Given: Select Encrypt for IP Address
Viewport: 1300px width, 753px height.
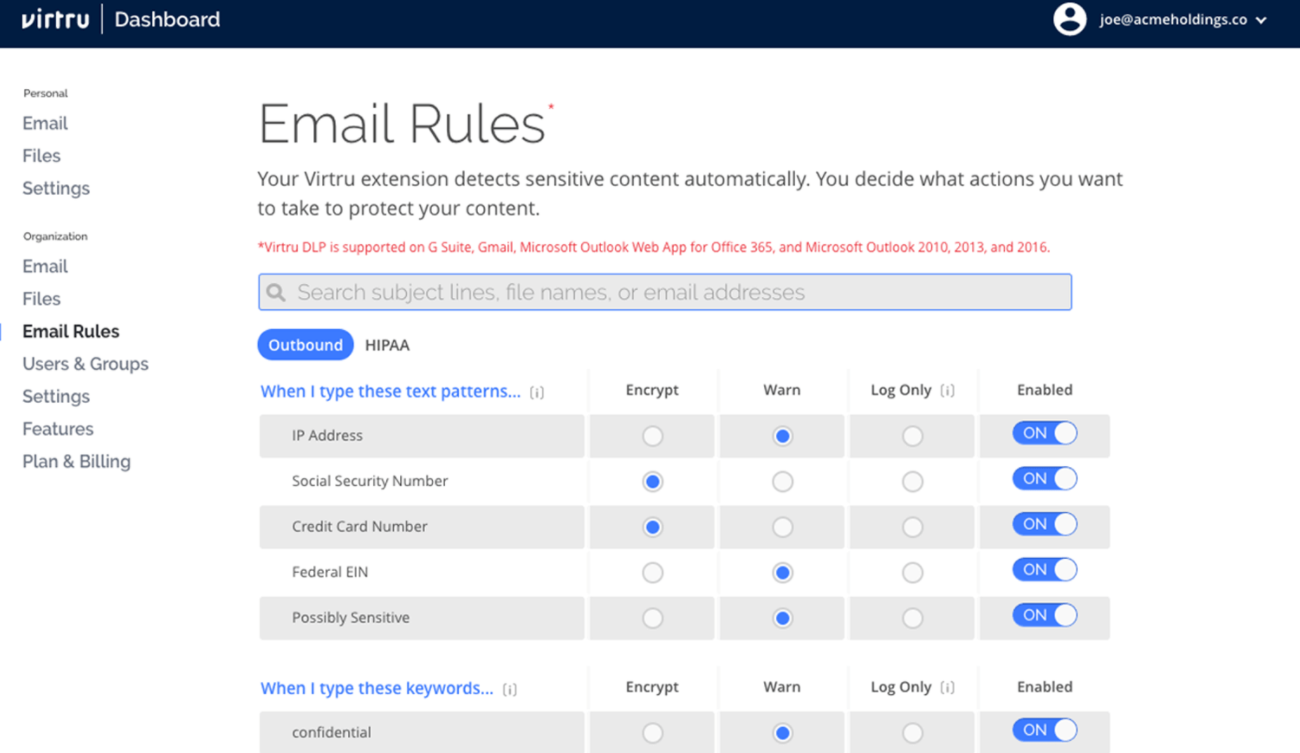Looking at the screenshot, I should (x=652, y=436).
